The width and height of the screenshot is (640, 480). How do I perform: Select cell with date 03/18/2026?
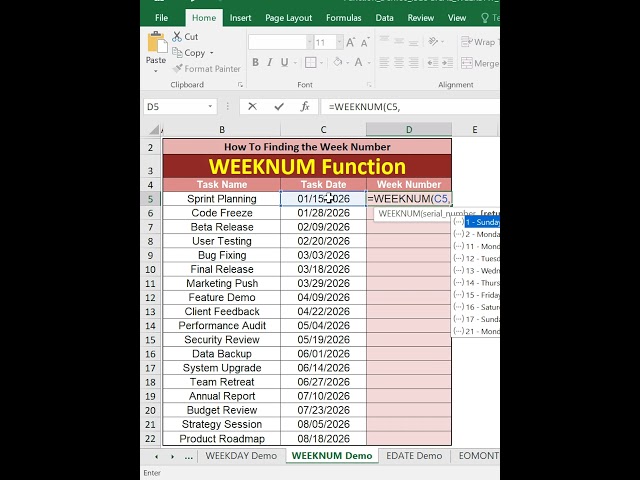tap(323, 269)
